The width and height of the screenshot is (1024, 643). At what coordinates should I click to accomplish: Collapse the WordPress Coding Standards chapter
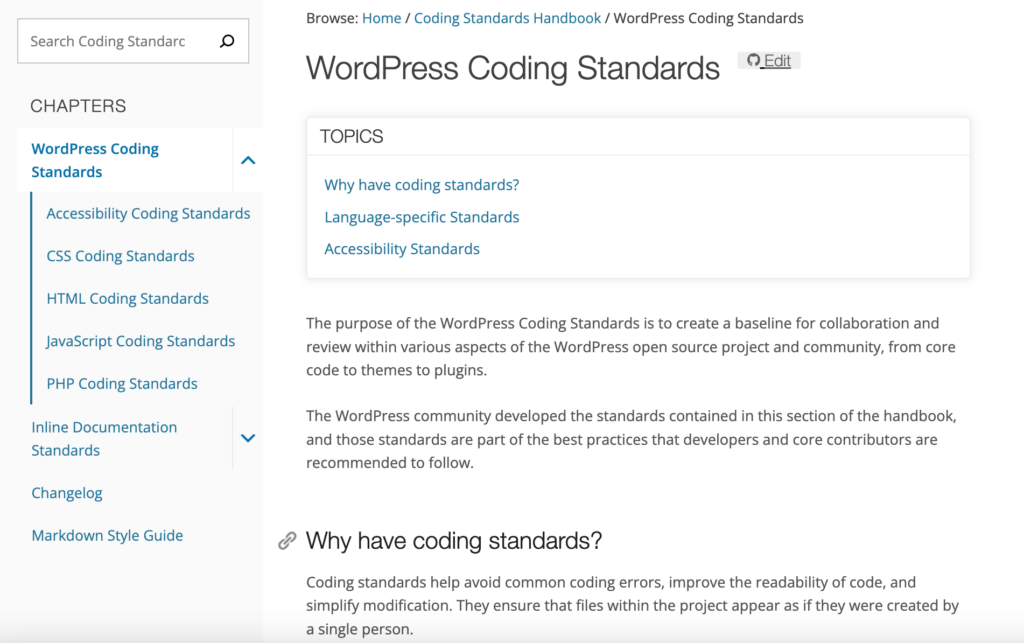pos(248,160)
